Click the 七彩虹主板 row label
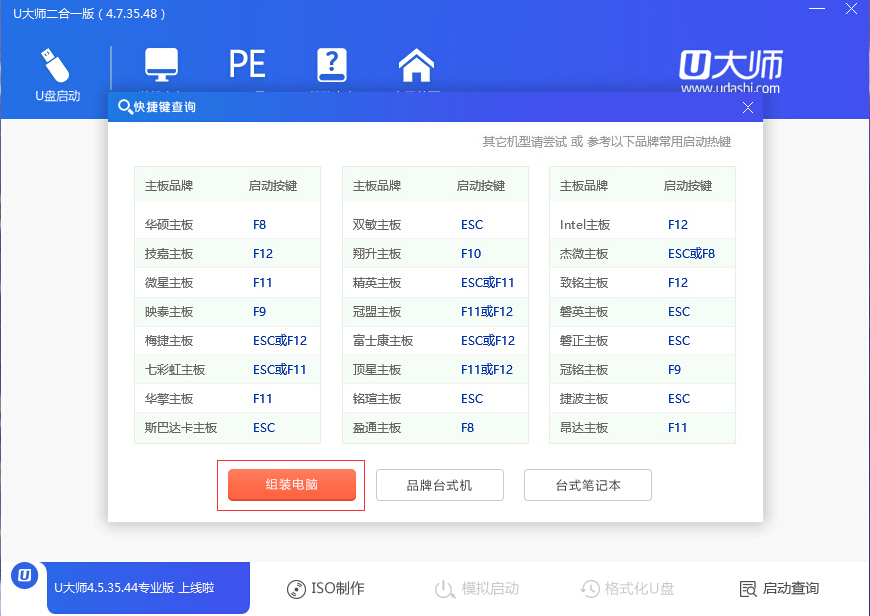The height and width of the screenshot is (616, 870). 175,370
